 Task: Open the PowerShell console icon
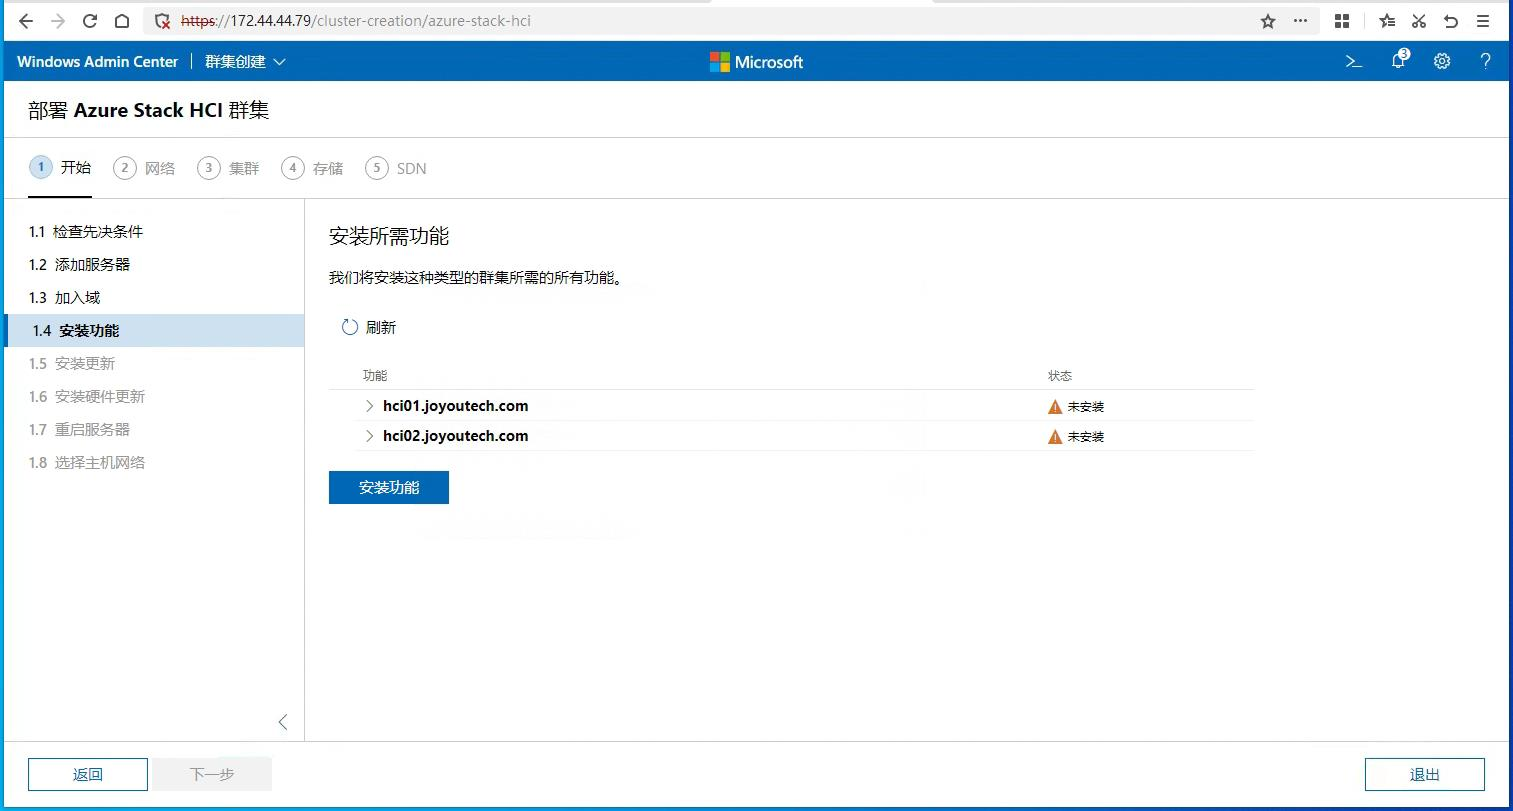[x=1354, y=62]
